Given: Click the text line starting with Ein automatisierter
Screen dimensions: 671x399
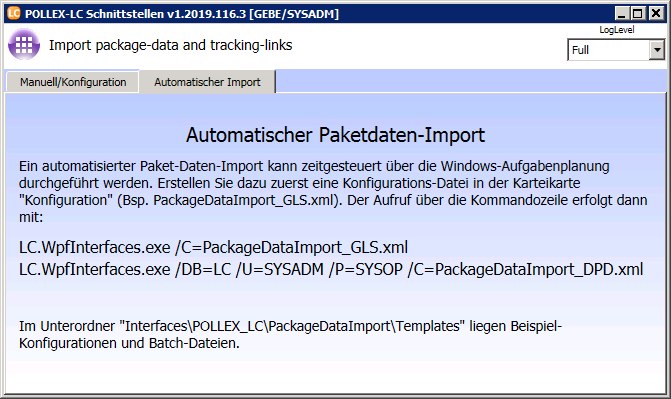Looking at the screenshot, I should pos(314,166).
